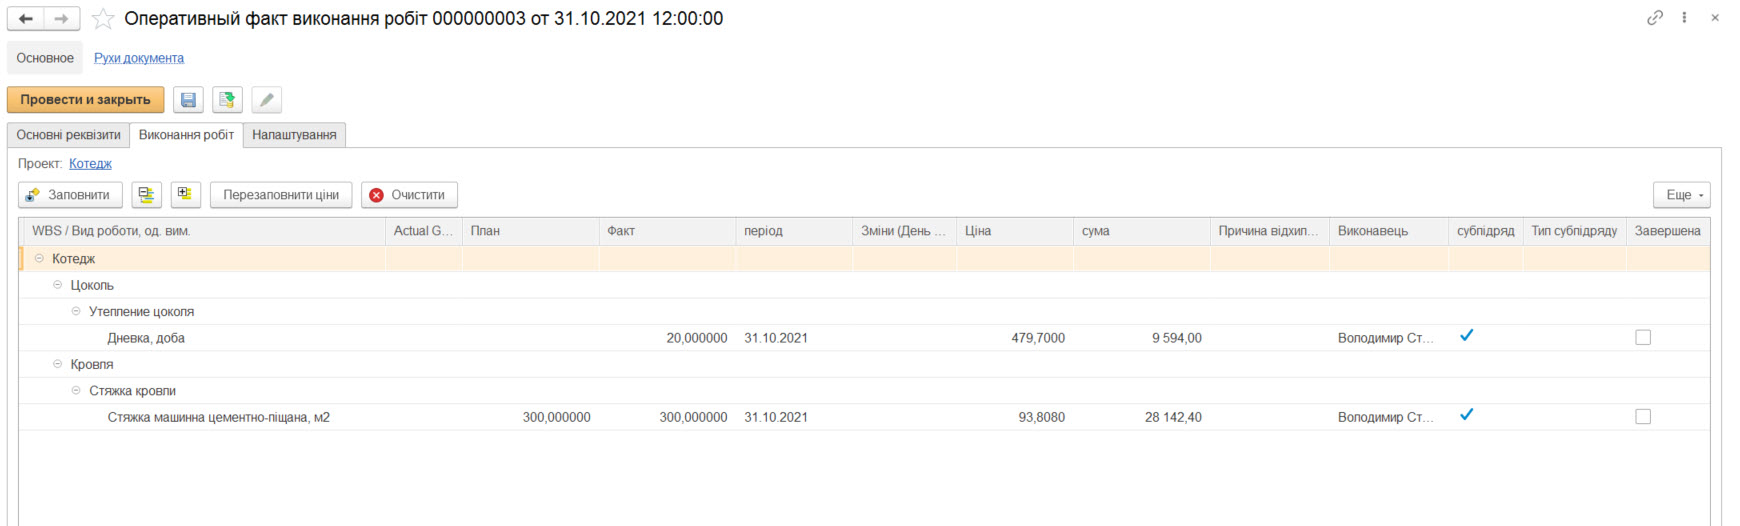
Task: Switch to the Основні реквізити tab
Action: coord(68,135)
